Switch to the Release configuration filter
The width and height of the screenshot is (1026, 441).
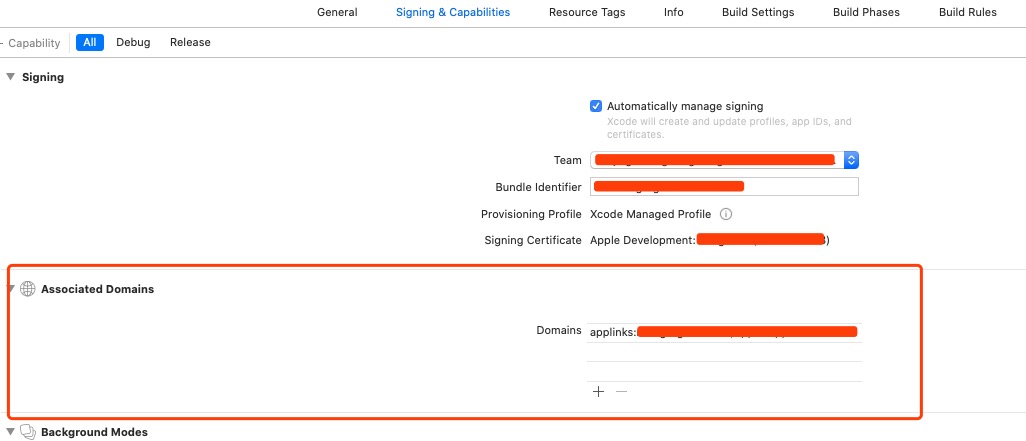[x=190, y=42]
